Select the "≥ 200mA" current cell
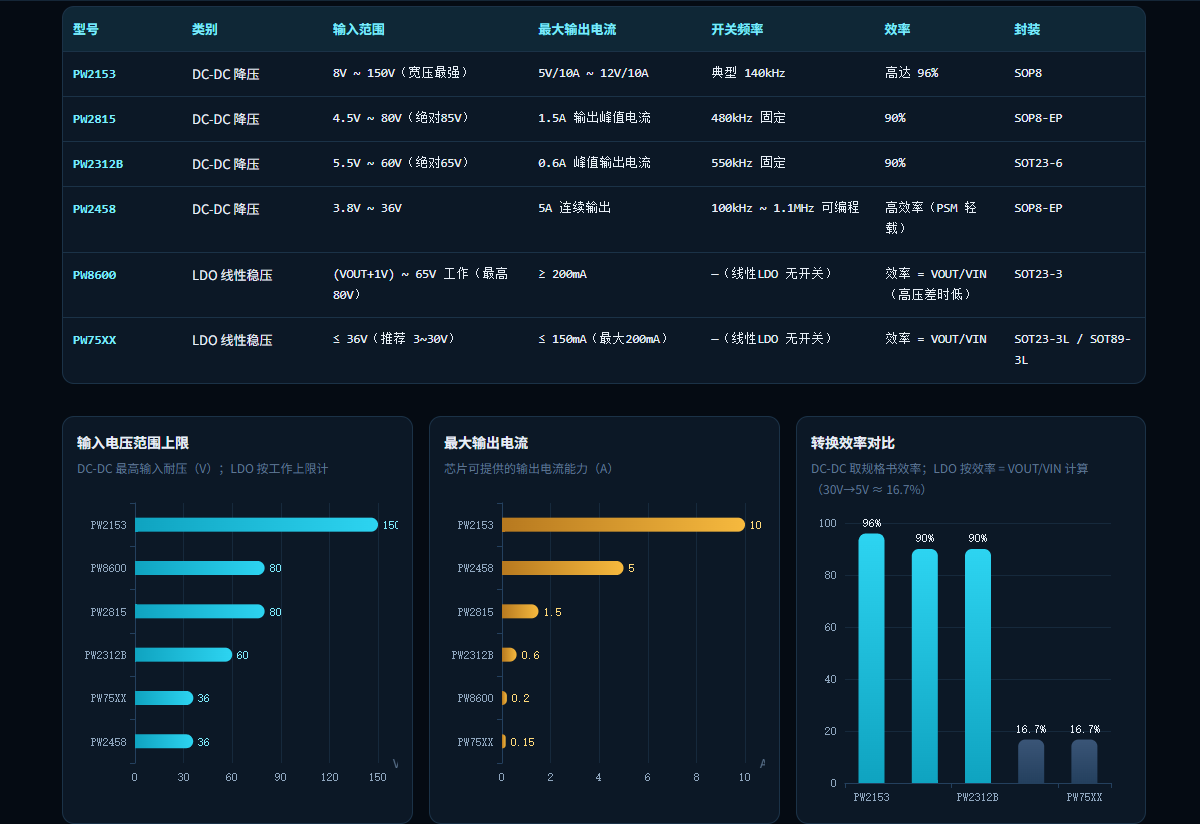This screenshot has height=824, width=1200. (562, 274)
